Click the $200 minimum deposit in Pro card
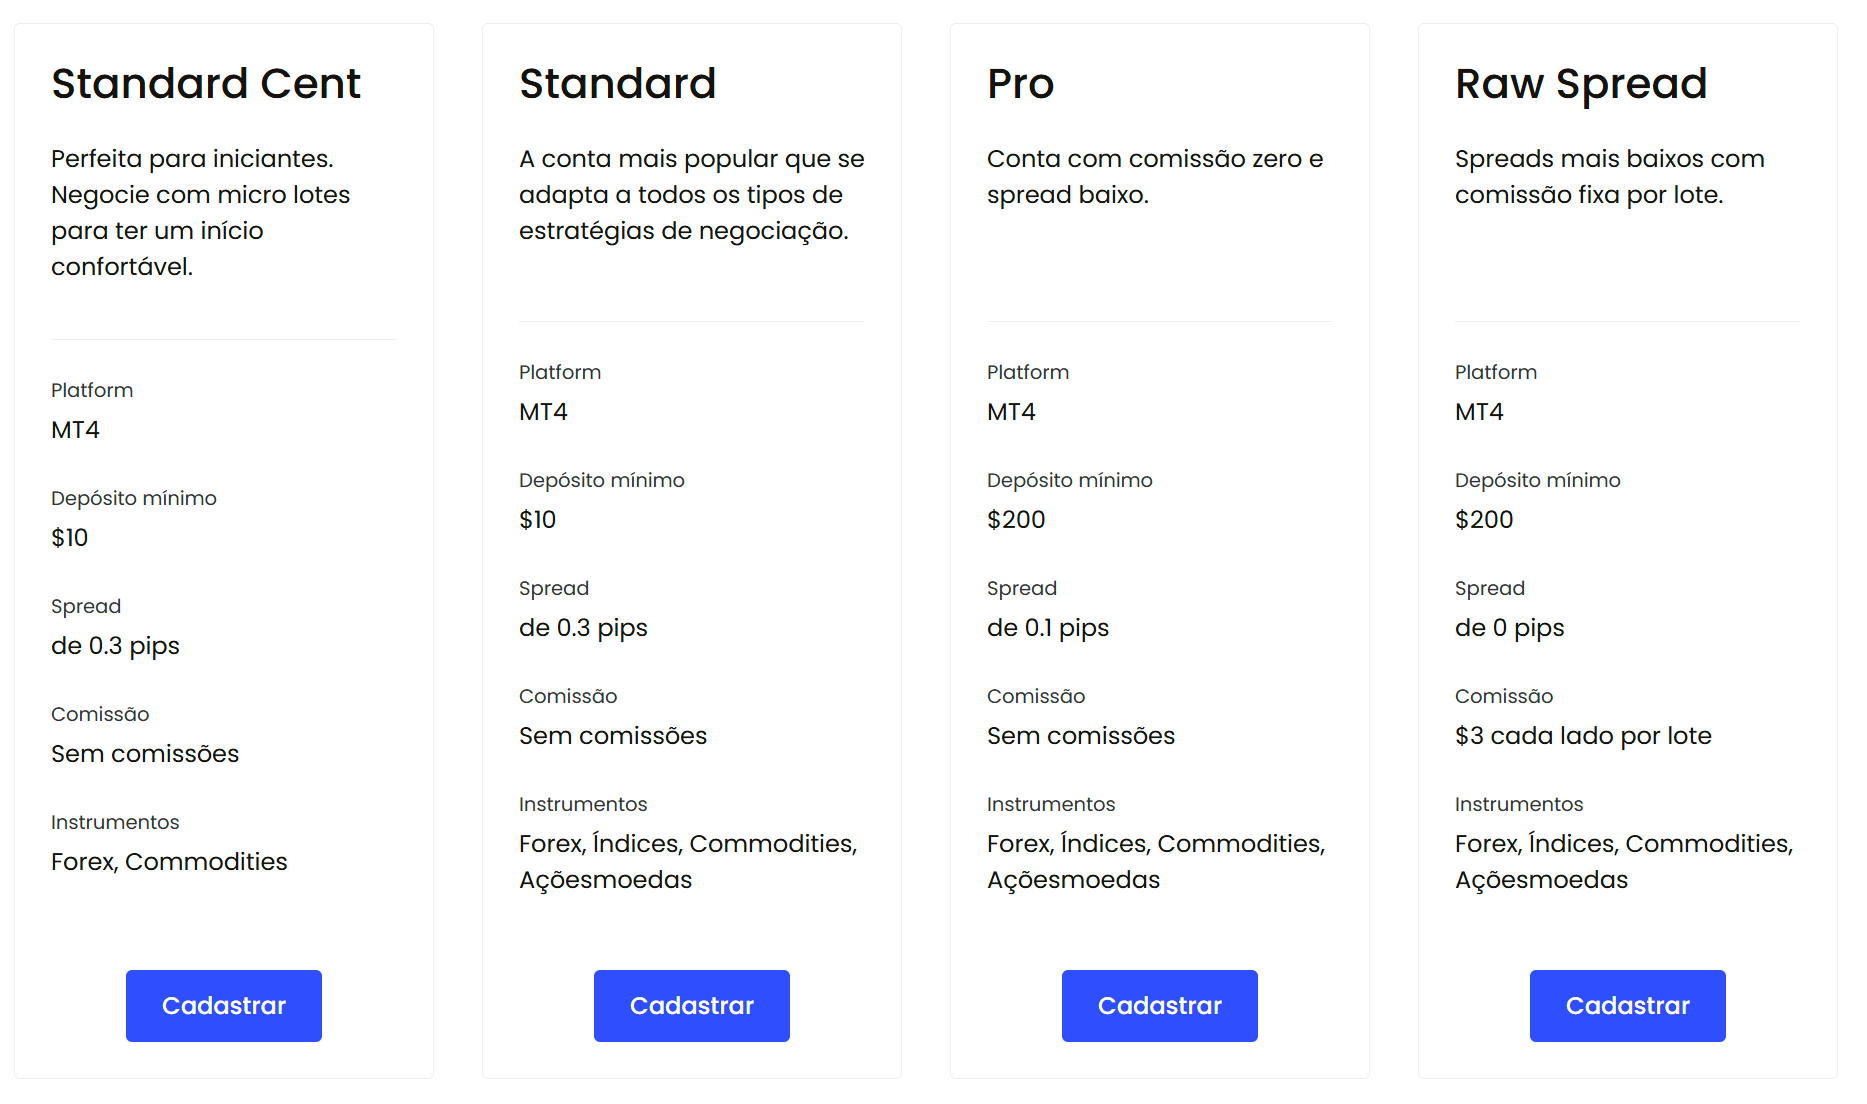This screenshot has height=1104, width=1867. tap(1016, 519)
